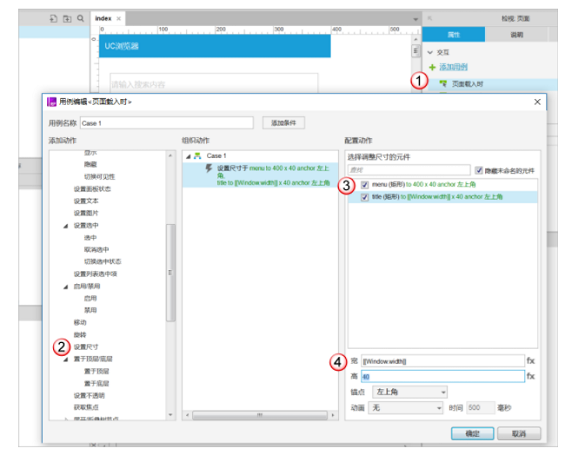565x455 pixels.
Task: Click the lightning bolt action icon in Case 1
Action: (209, 168)
